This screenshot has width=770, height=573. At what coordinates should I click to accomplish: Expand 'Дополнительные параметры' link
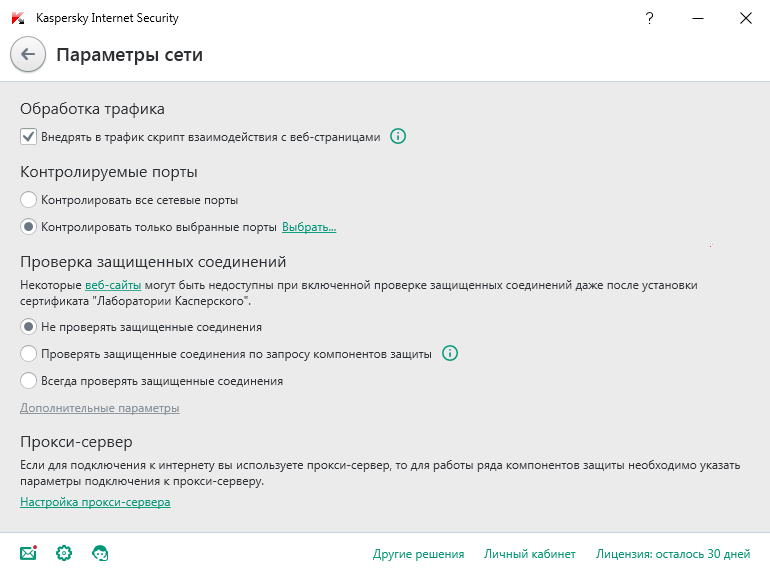[x=100, y=408]
